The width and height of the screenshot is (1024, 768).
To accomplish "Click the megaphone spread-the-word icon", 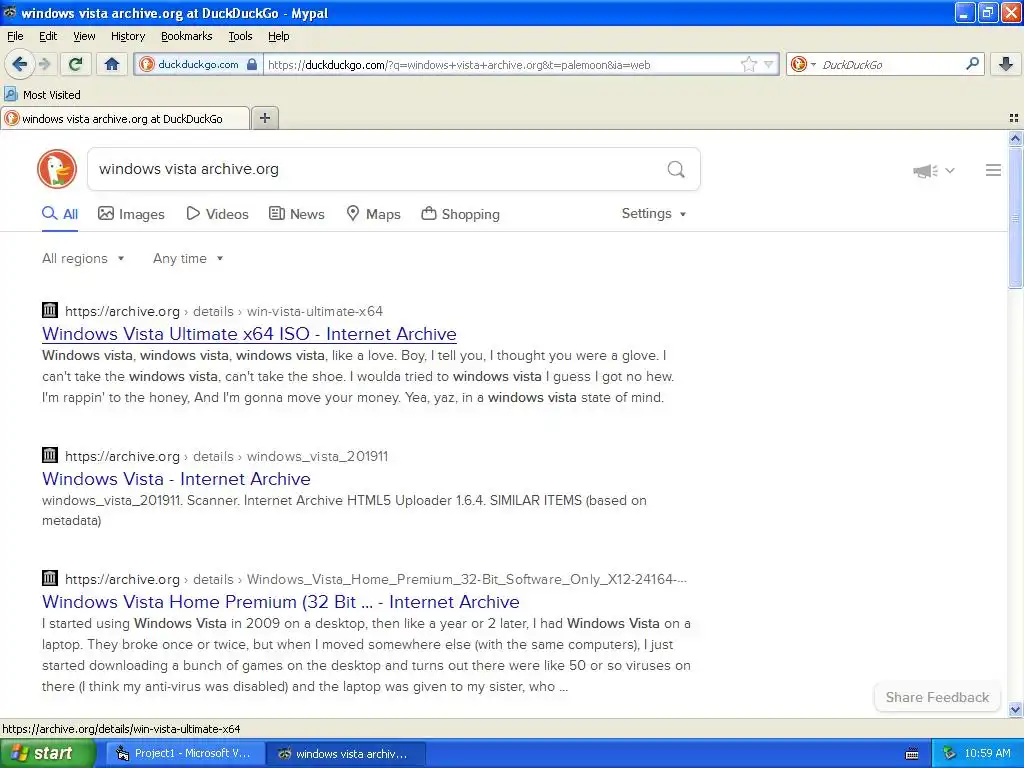I will 925,171.
